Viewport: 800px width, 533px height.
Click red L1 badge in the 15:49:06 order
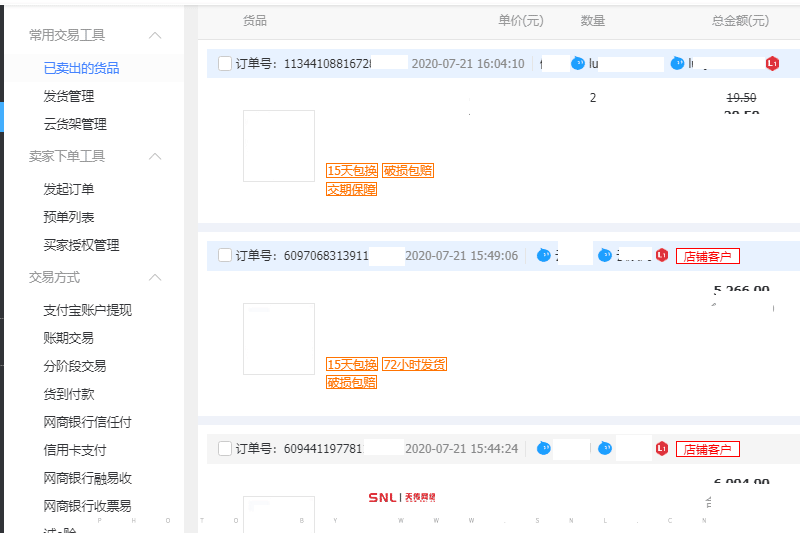[x=661, y=255]
